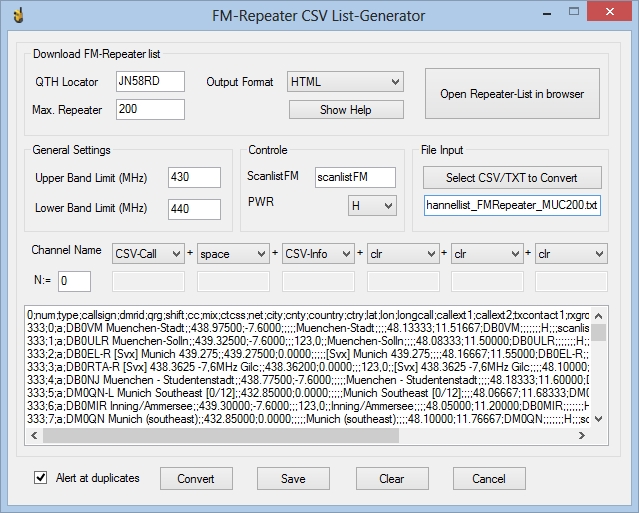This screenshot has width=639, height=513.
Task: Click the Convert button
Action: (196, 478)
